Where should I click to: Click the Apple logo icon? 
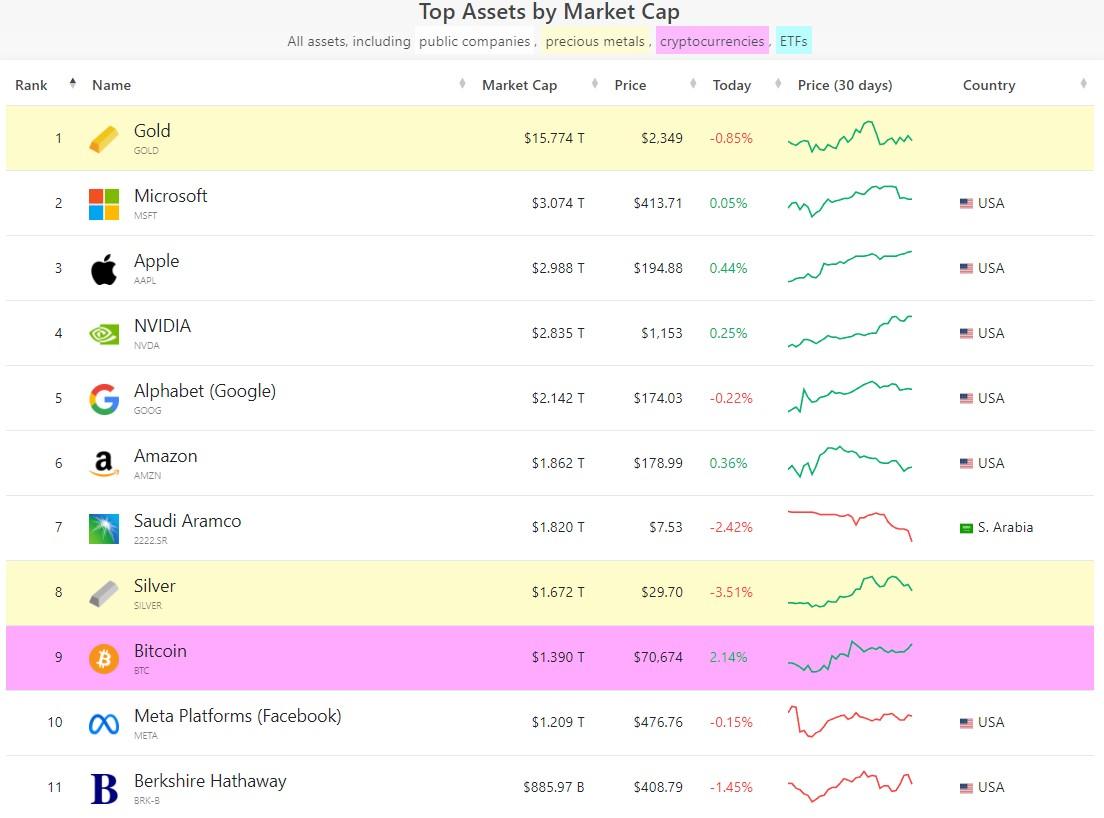(104, 269)
